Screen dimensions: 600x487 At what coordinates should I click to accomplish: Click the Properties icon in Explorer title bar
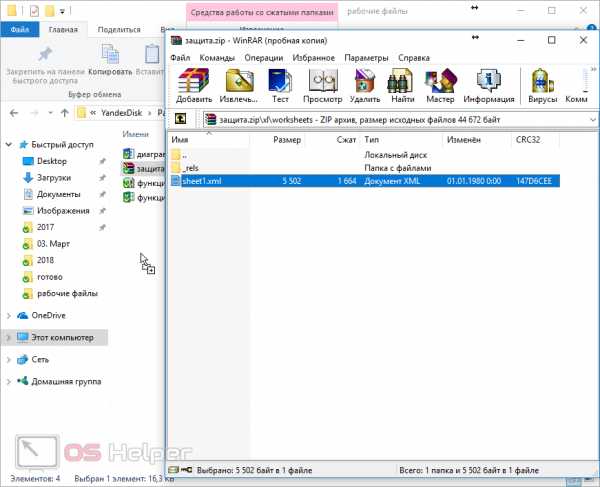(34, 11)
